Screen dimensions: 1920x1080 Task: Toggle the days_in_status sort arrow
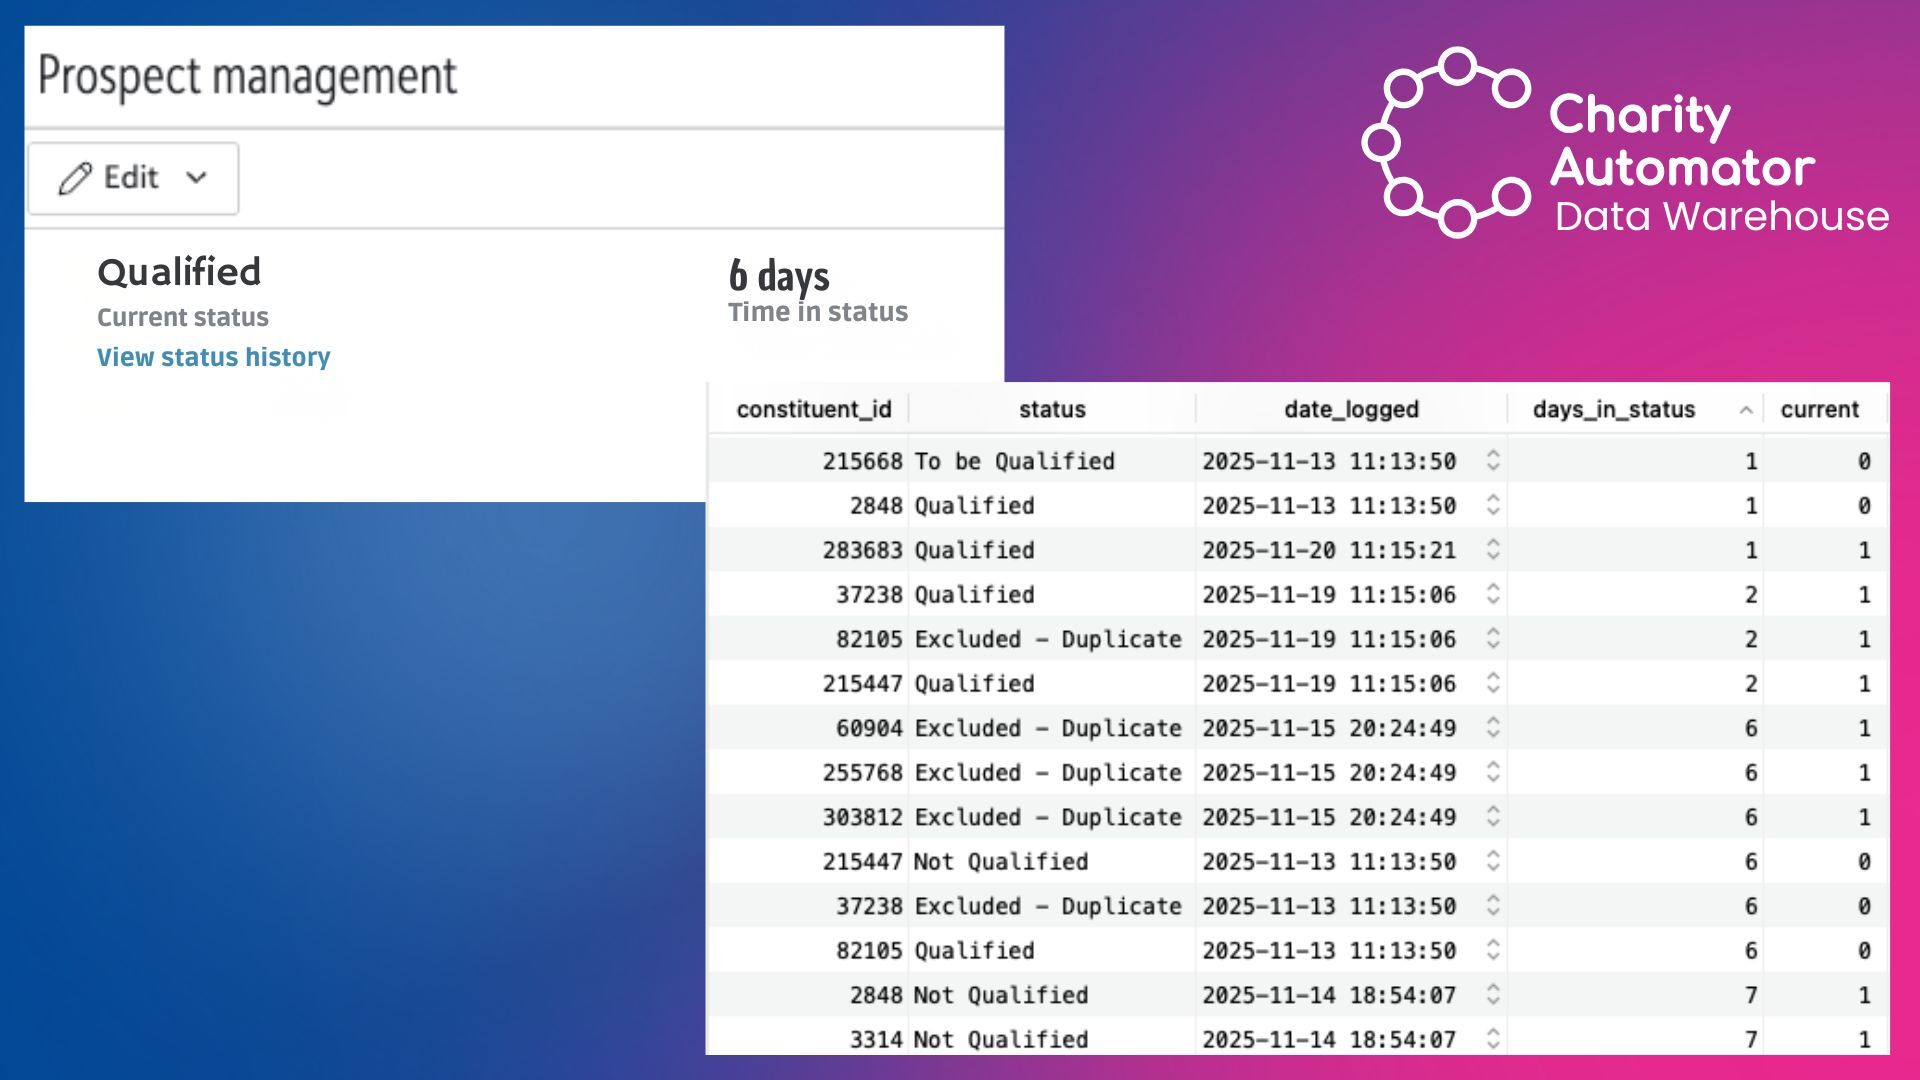pyautogui.click(x=1746, y=410)
